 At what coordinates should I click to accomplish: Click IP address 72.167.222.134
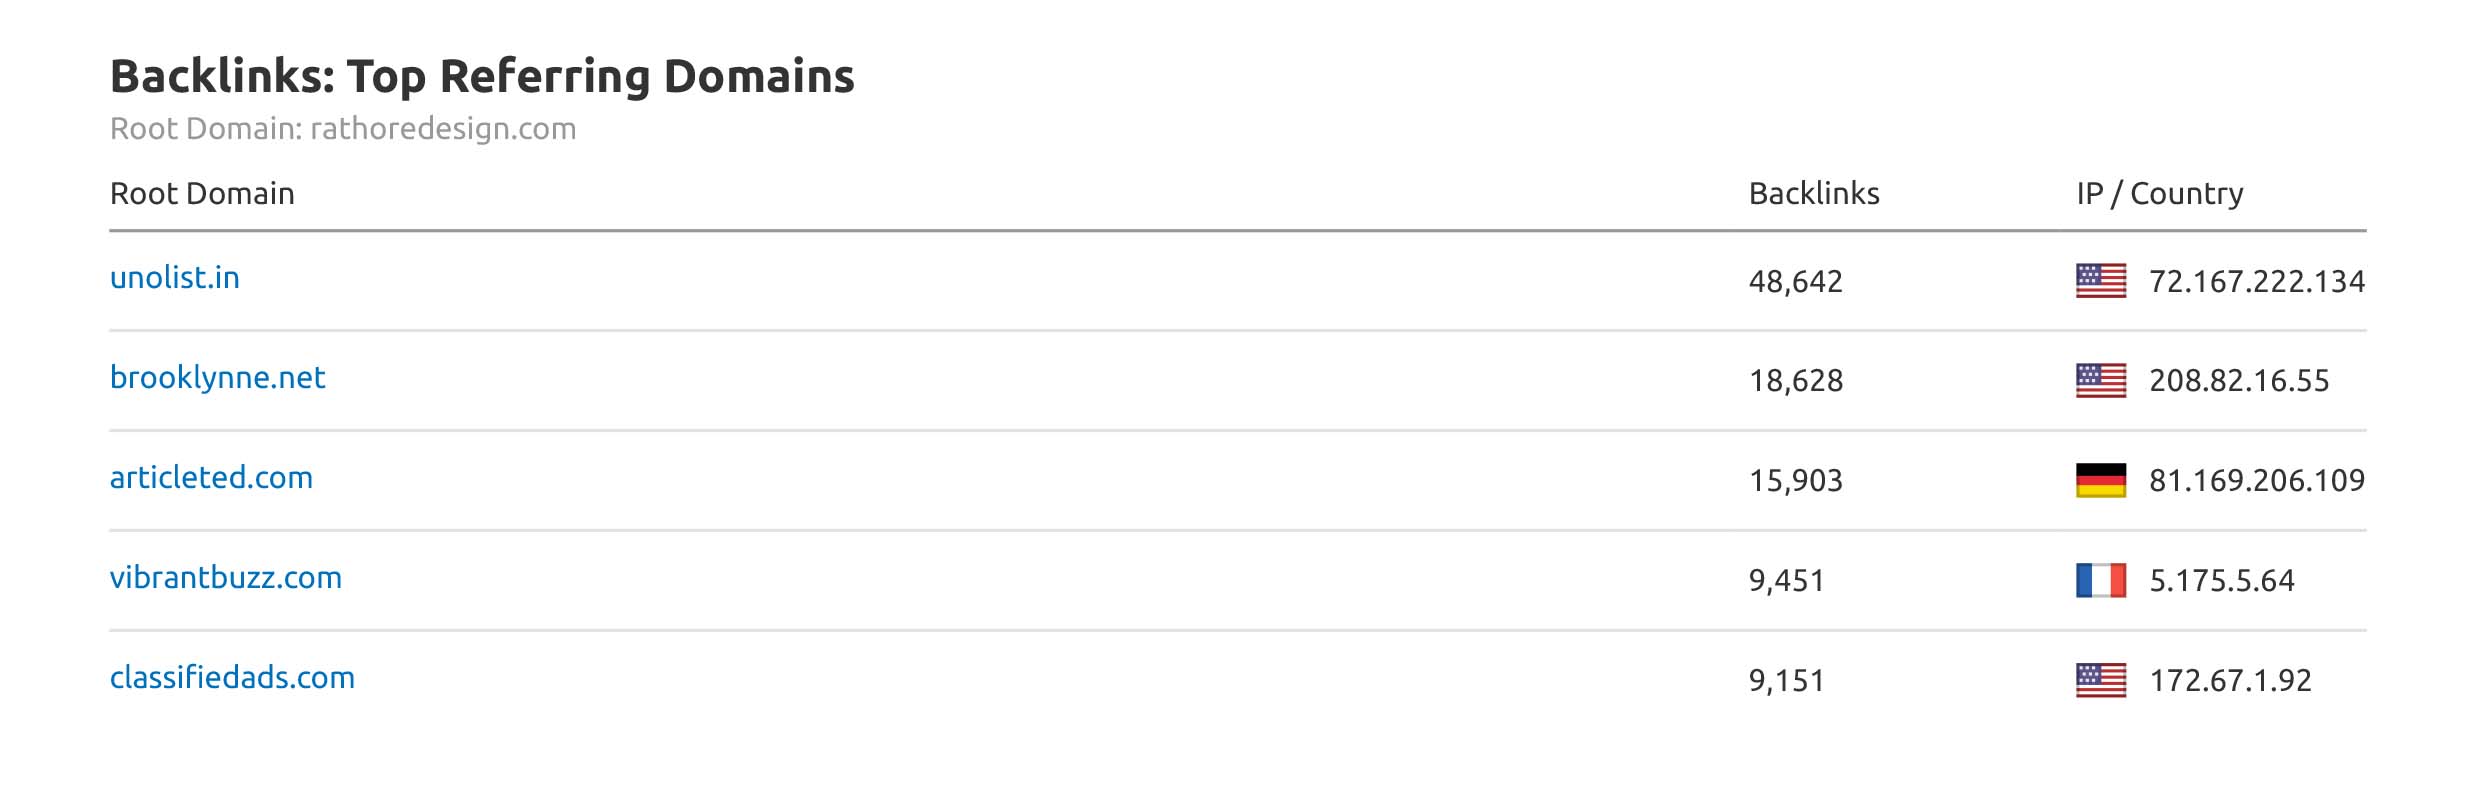pos(2256,282)
